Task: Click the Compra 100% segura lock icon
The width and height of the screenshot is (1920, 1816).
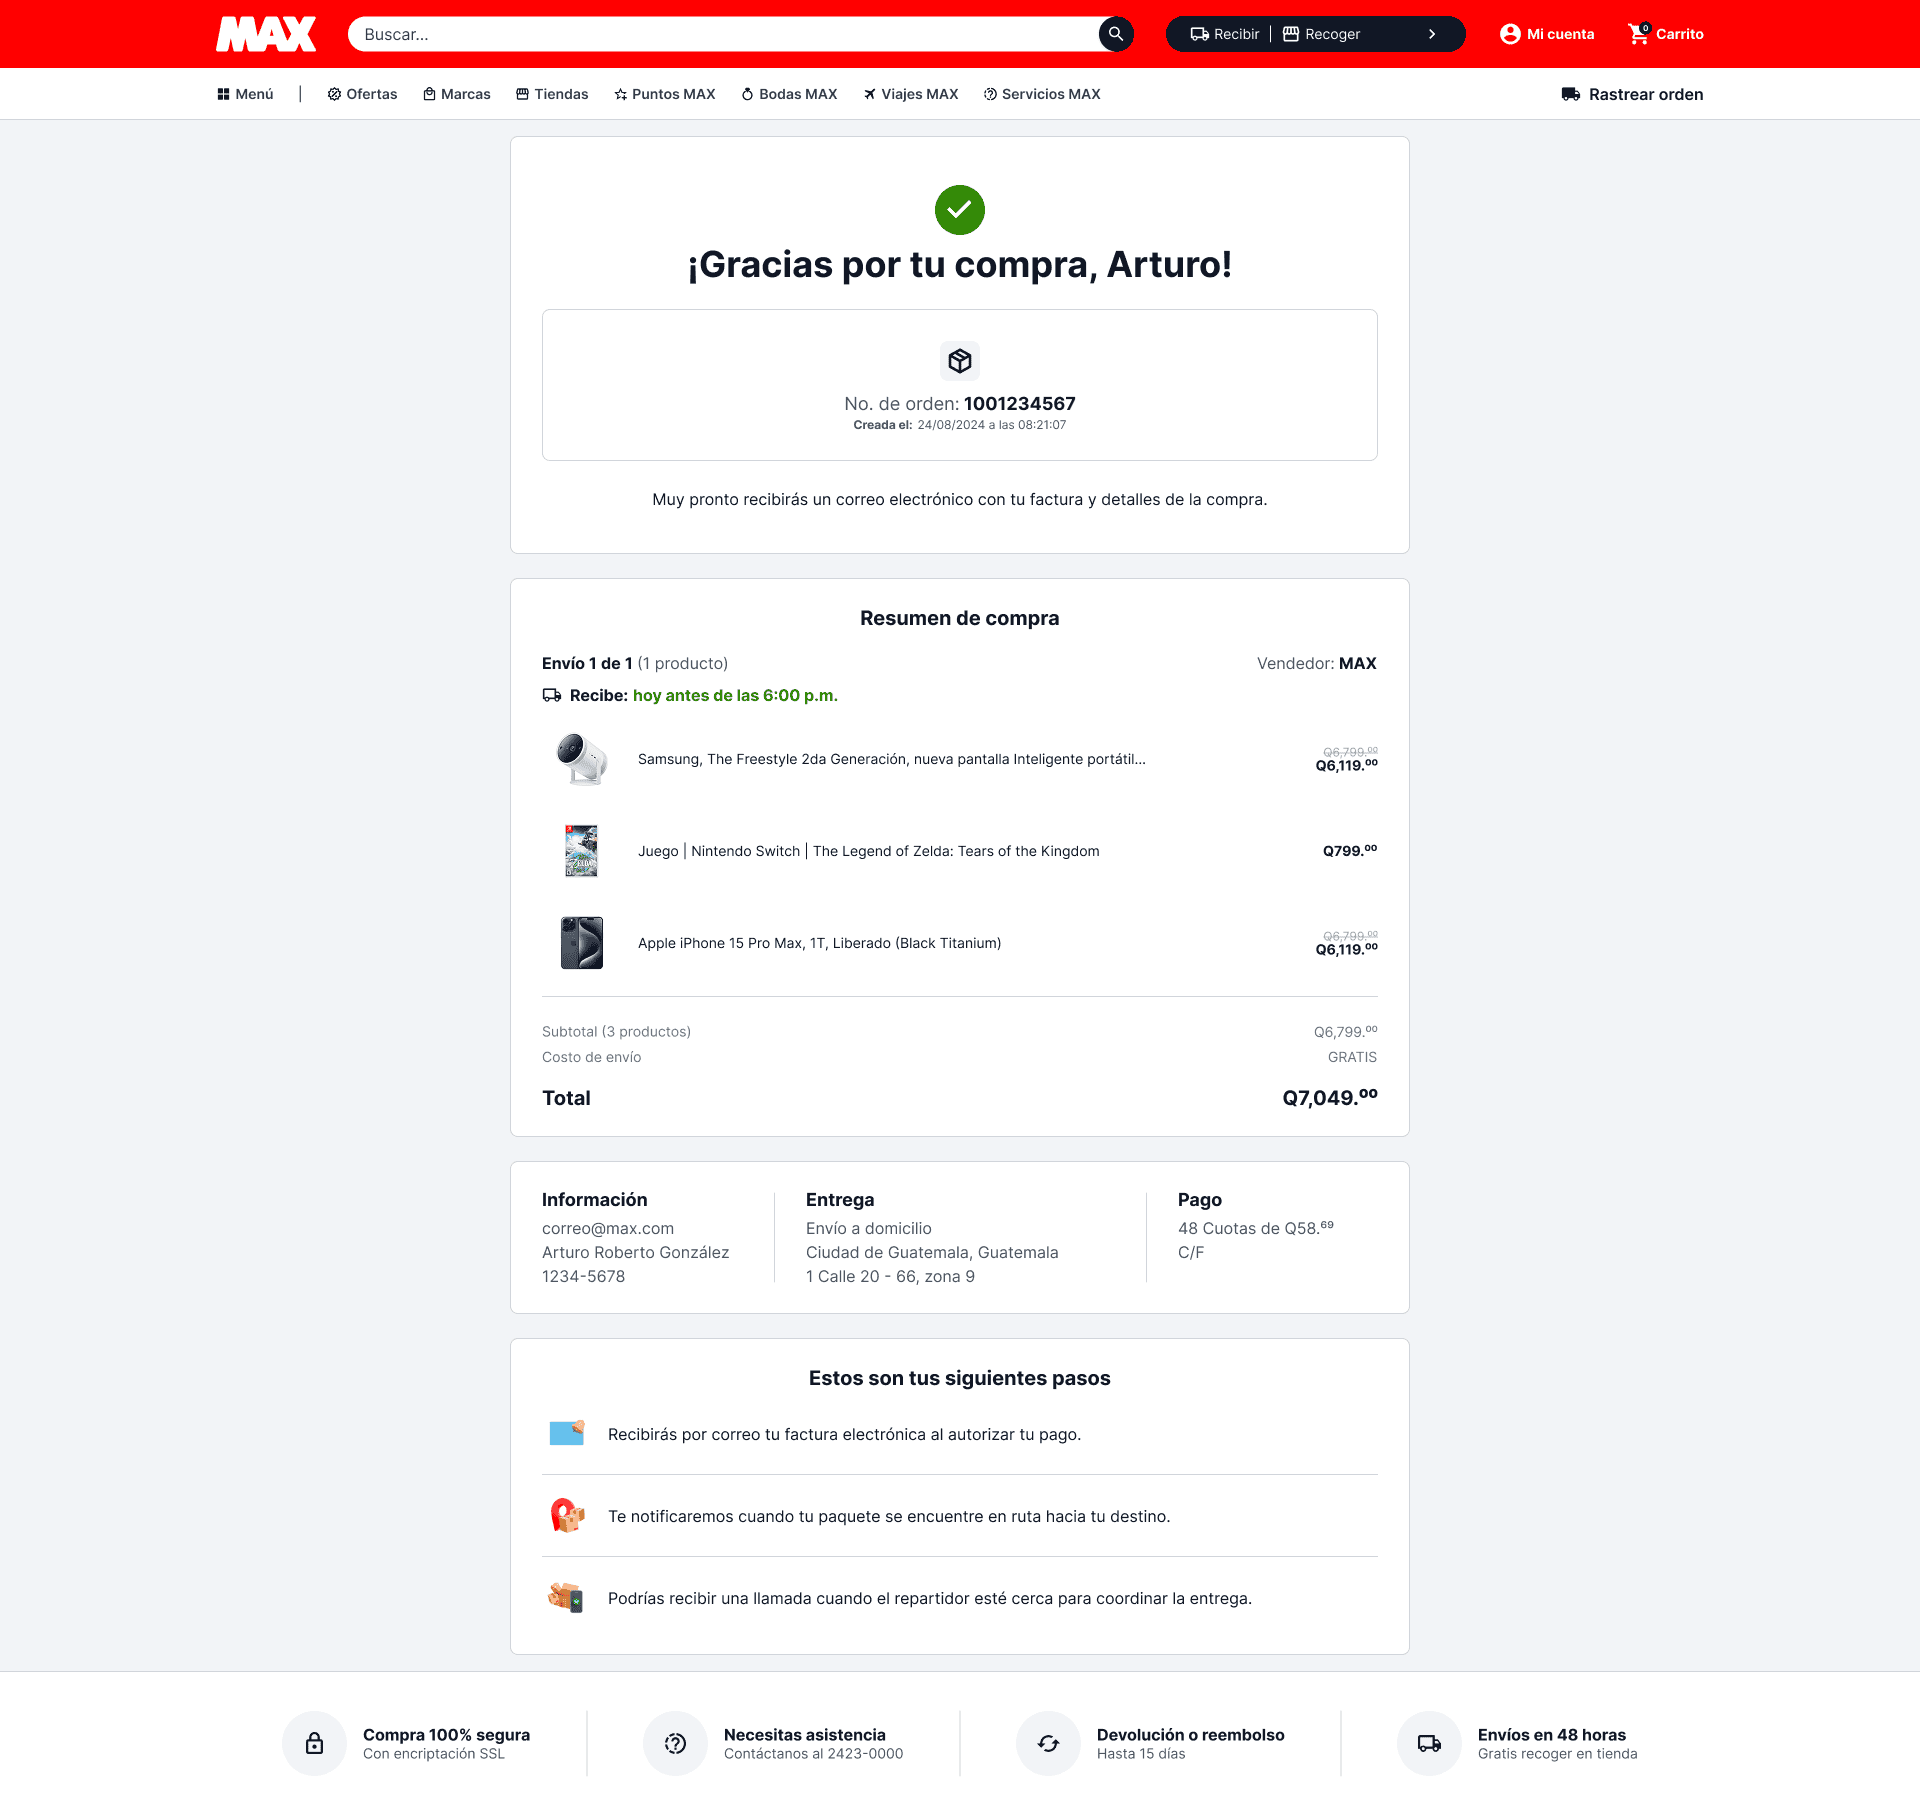Action: click(x=314, y=1743)
